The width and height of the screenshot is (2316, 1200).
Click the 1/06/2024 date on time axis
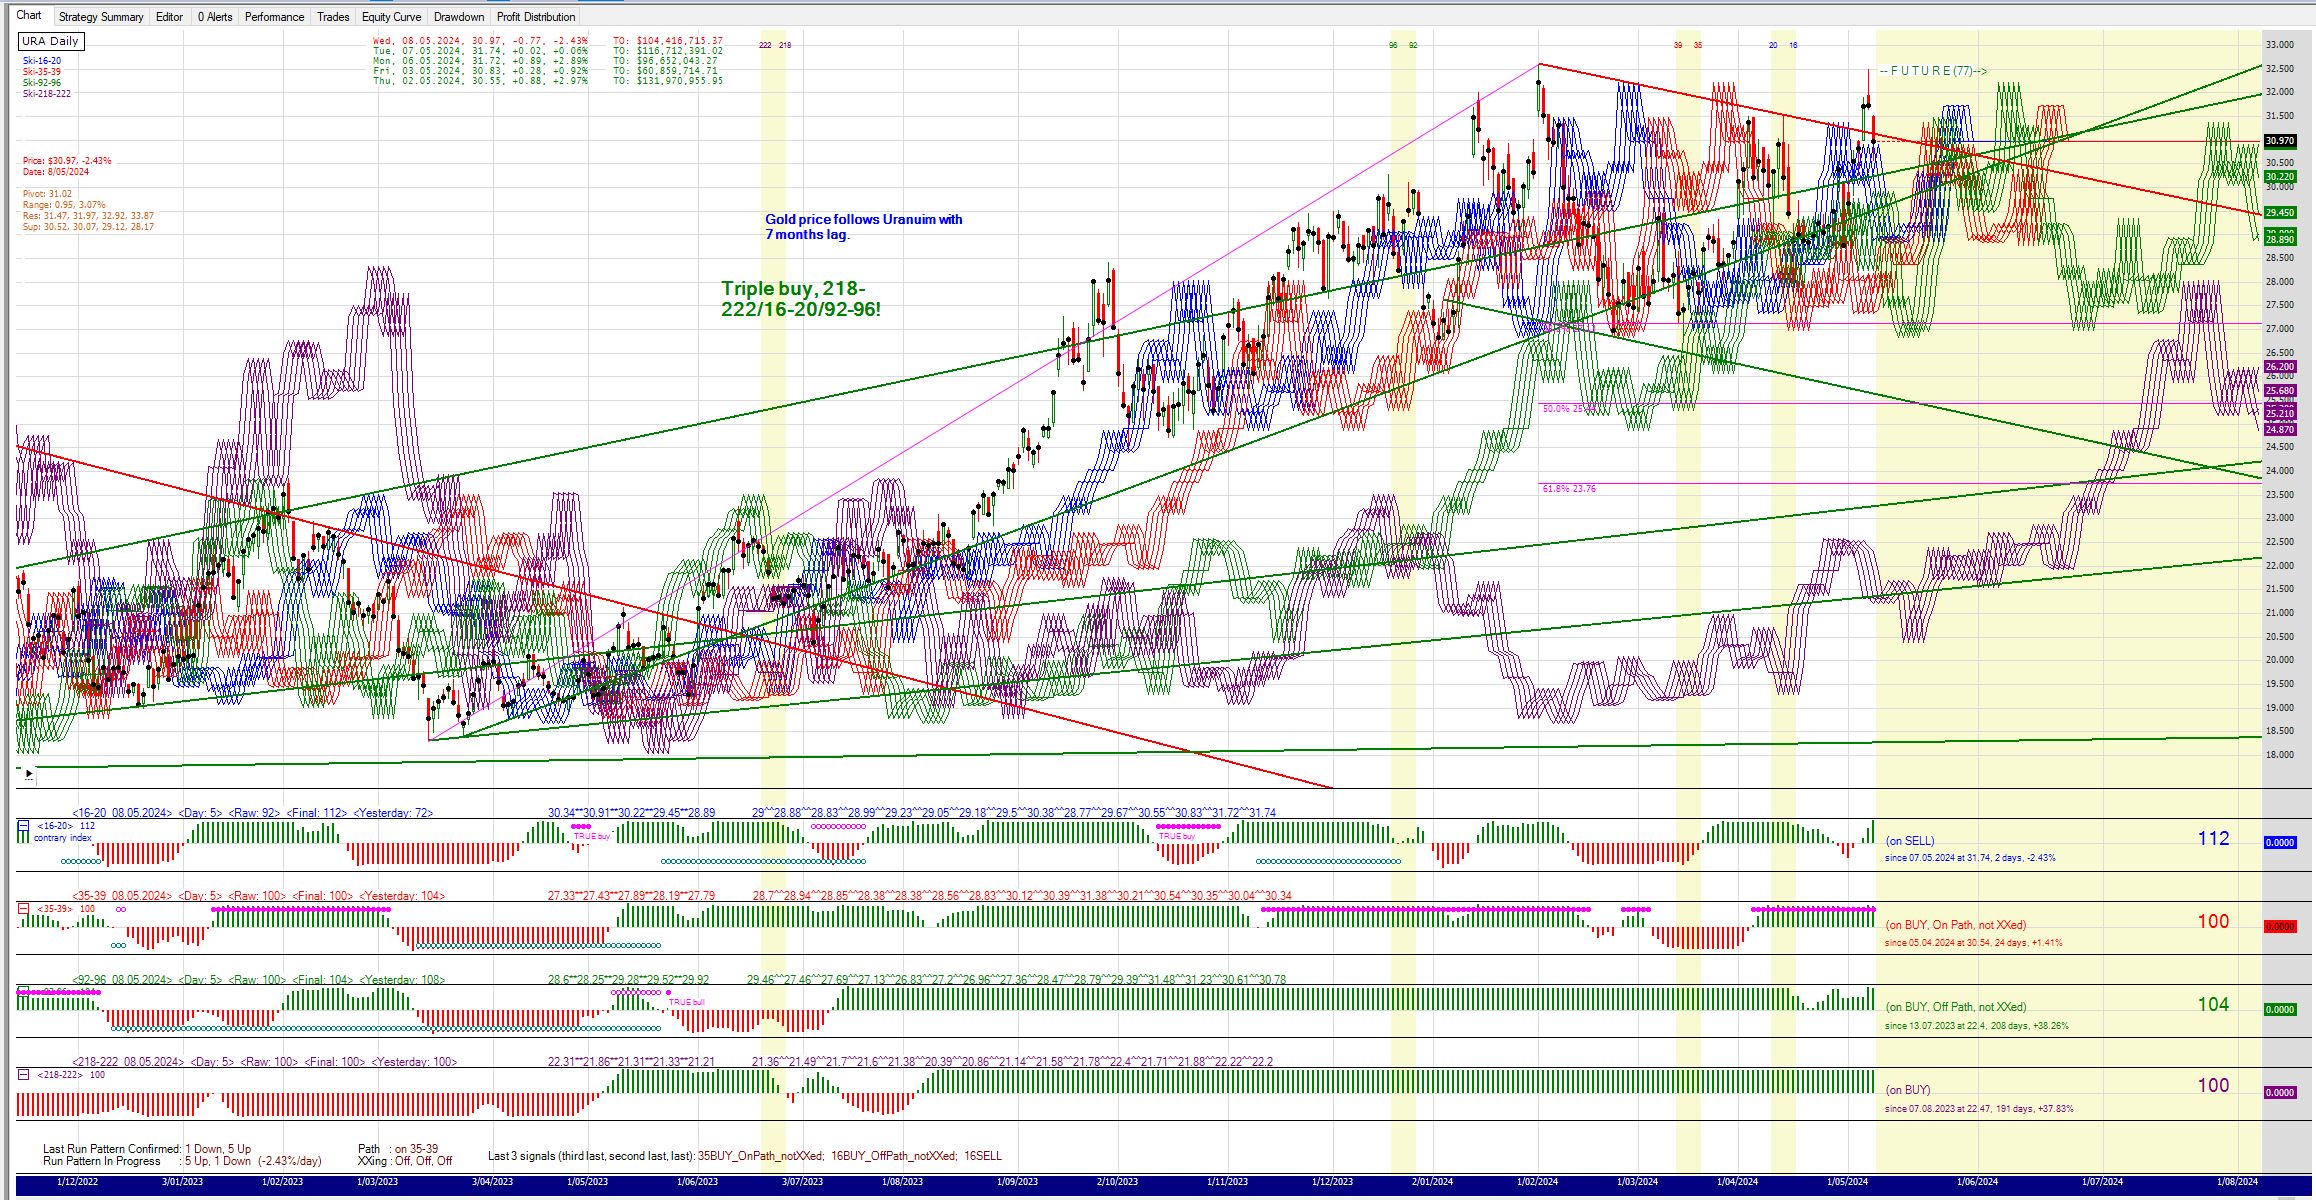tap(1977, 1181)
